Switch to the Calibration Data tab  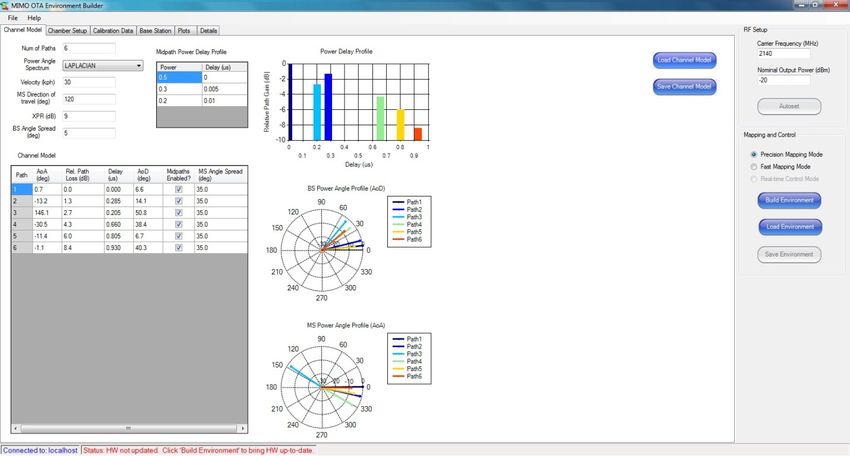pos(113,31)
